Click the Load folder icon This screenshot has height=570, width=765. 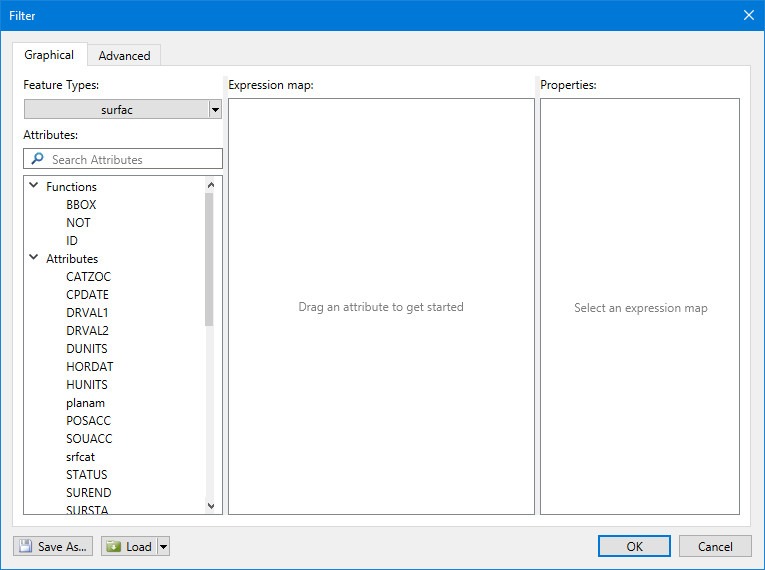113,546
